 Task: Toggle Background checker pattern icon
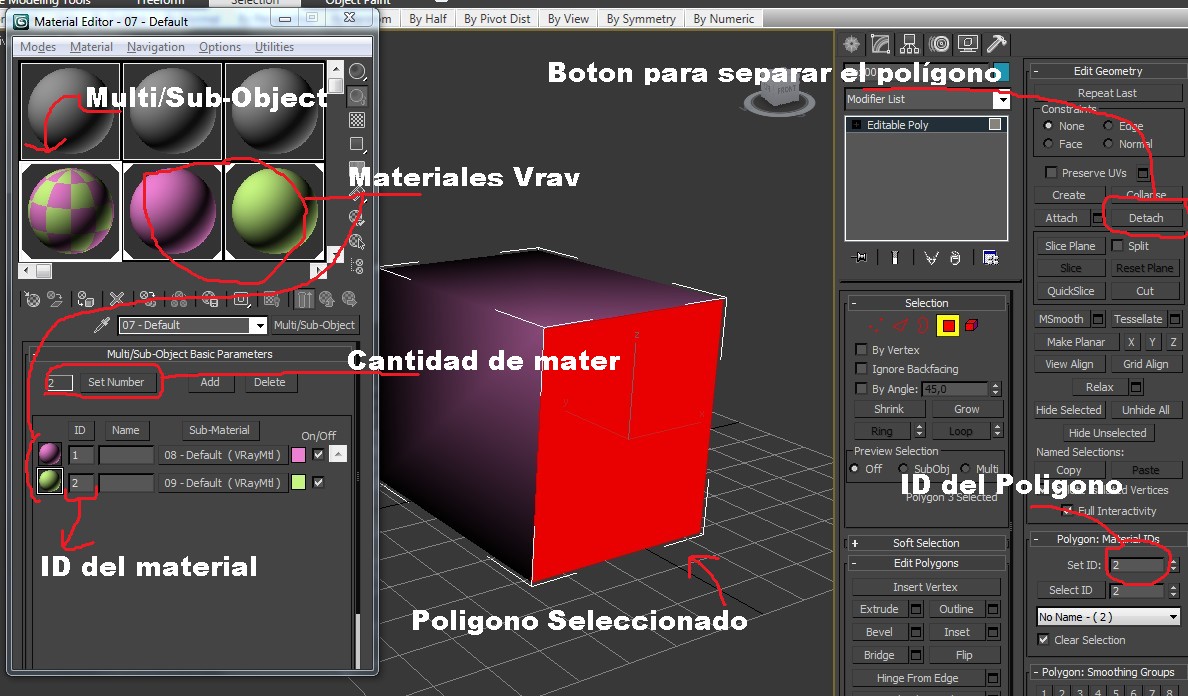[357, 120]
